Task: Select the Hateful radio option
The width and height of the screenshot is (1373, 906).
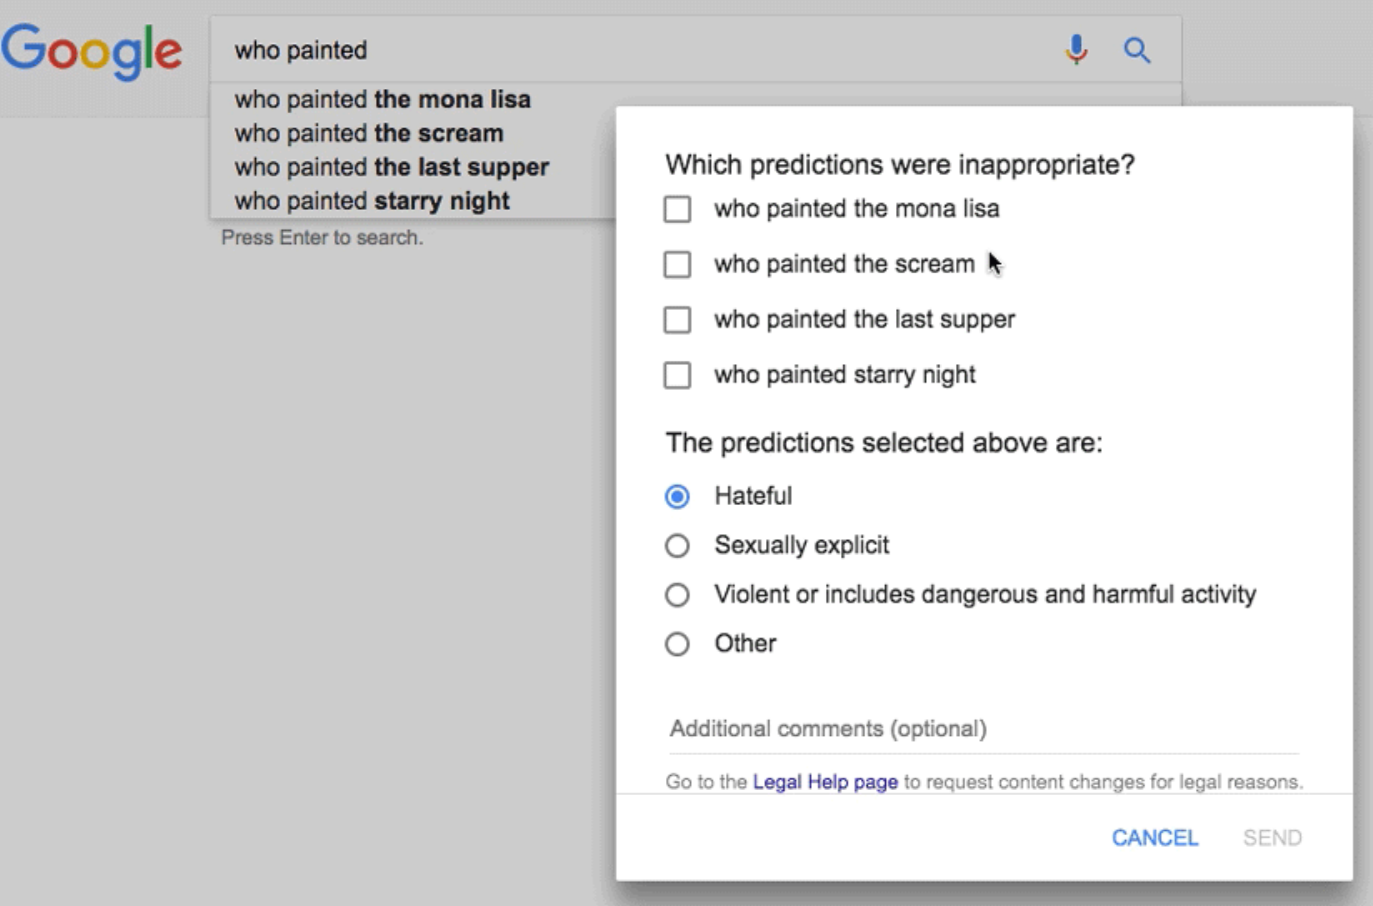Action: coord(678,496)
